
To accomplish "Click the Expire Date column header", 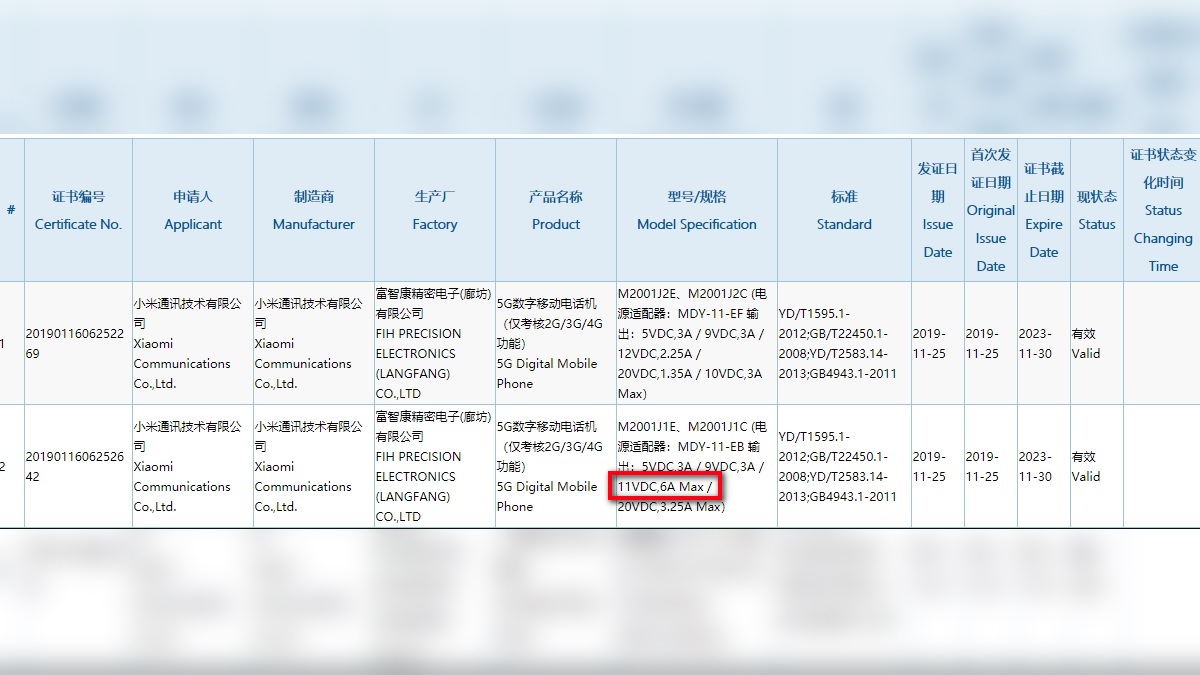I will (x=1043, y=210).
